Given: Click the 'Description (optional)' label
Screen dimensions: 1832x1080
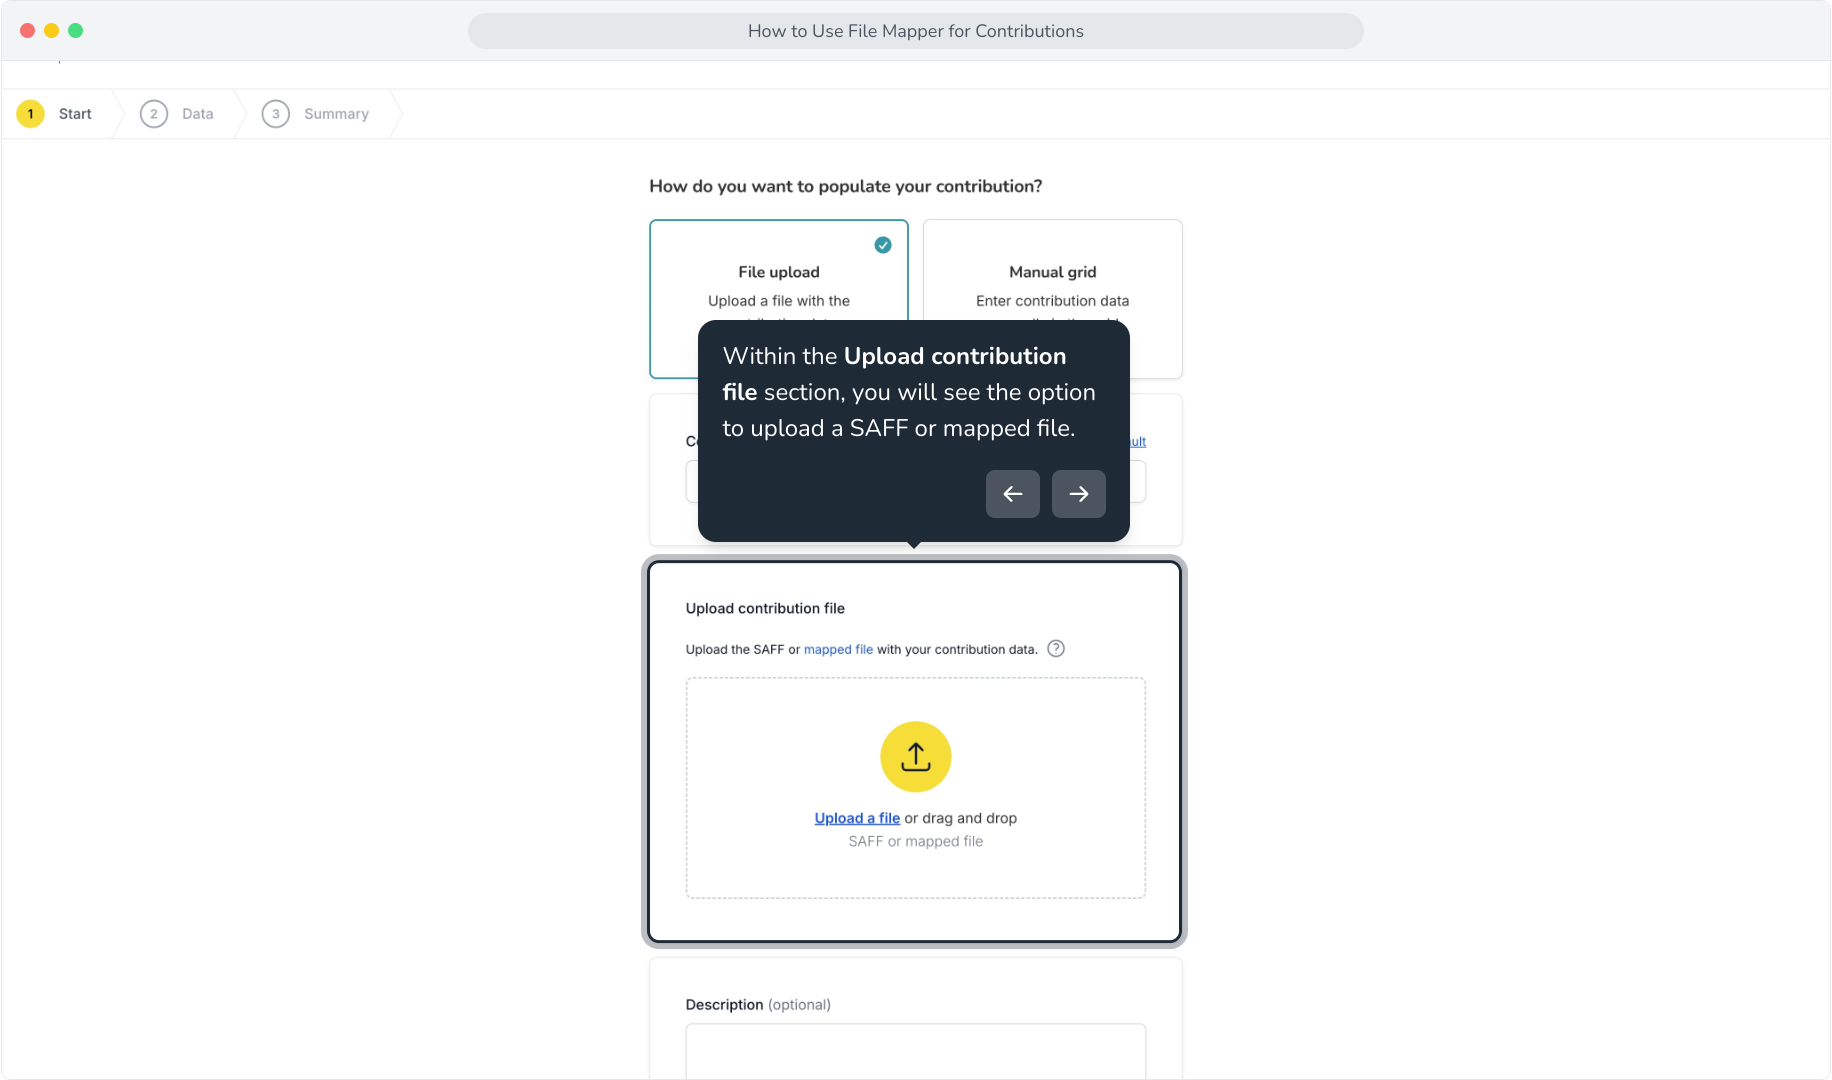Looking at the screenshot, I should click(x=758, y=1004).
